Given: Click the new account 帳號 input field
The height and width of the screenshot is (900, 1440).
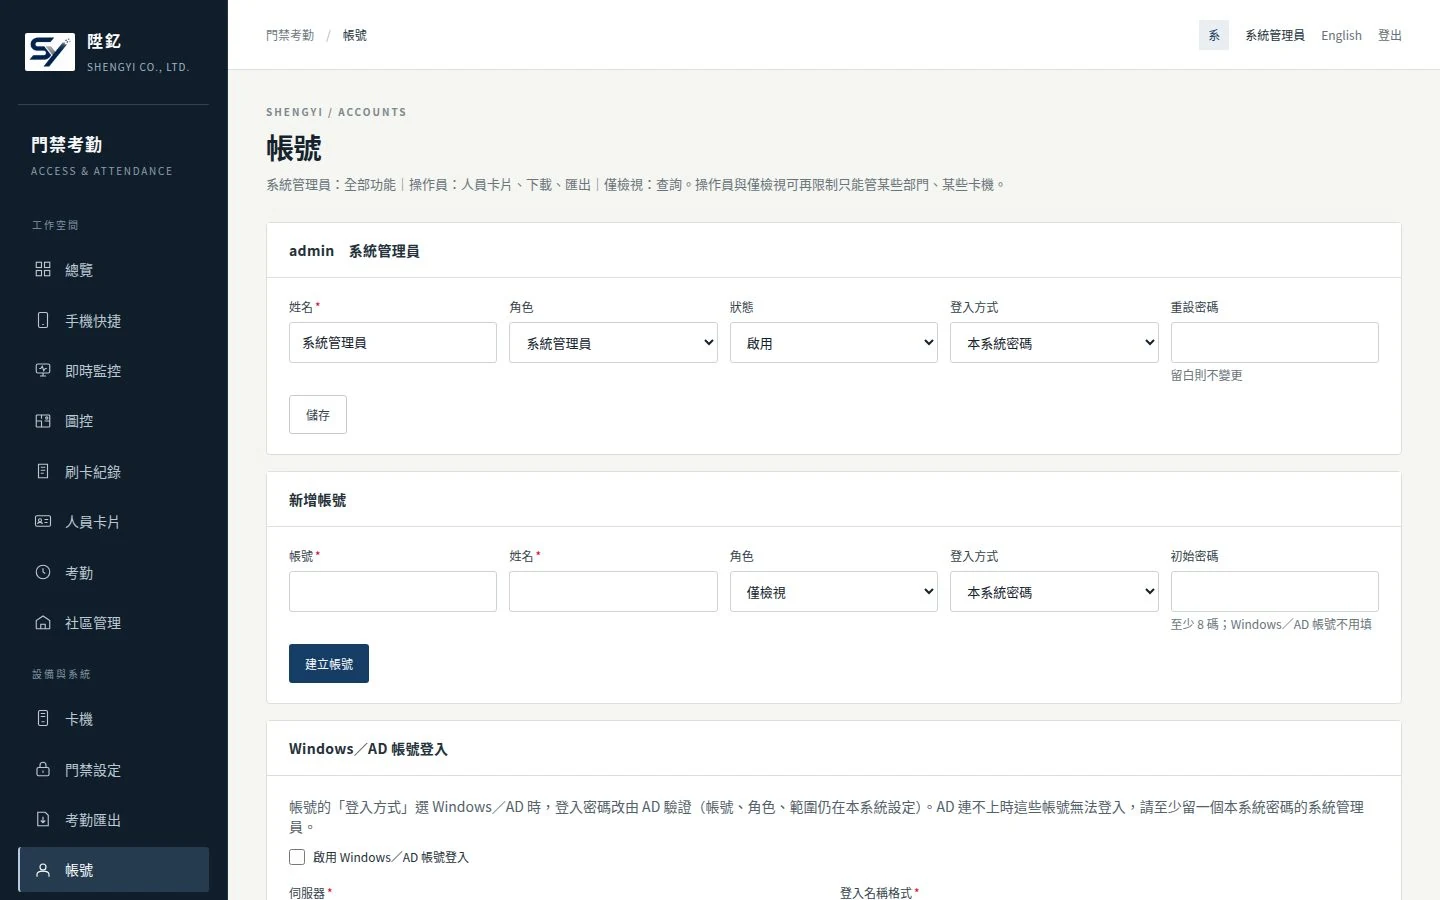Looking at the screenshot, I should pos(393,591).
